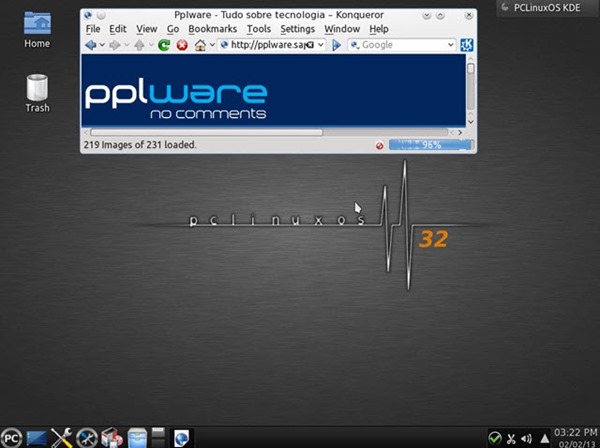The height and width of the screenshot is (448, 600).
Task: Click the on-all-desktops title bar button
Action: tap(101, 15)
